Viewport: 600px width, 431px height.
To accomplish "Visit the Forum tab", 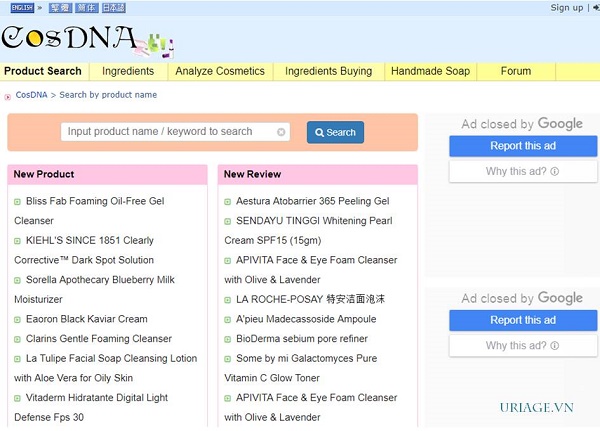I will point(516,71).
